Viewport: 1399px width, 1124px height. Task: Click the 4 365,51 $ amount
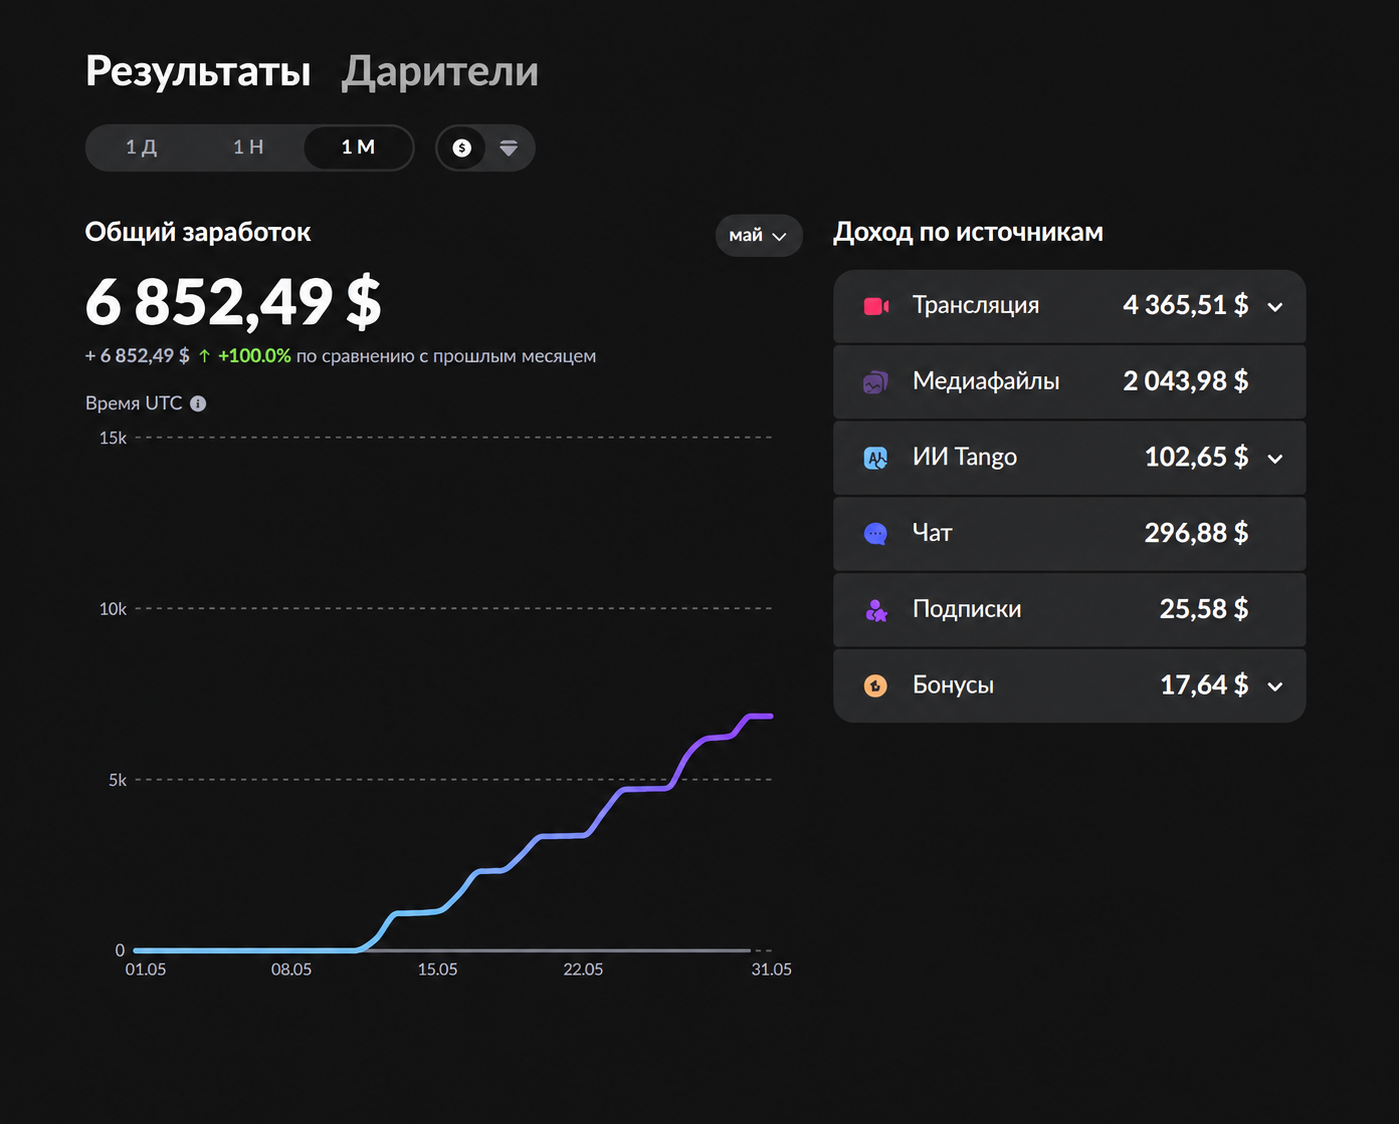[x=1185, y=305]
